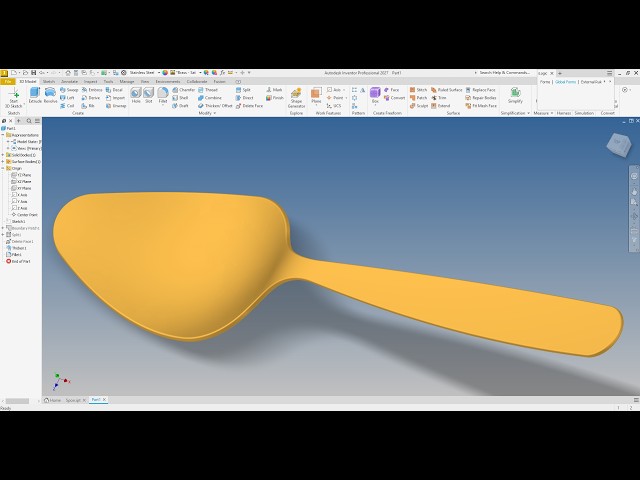Collapse the Origin folder

coord(3,168)
